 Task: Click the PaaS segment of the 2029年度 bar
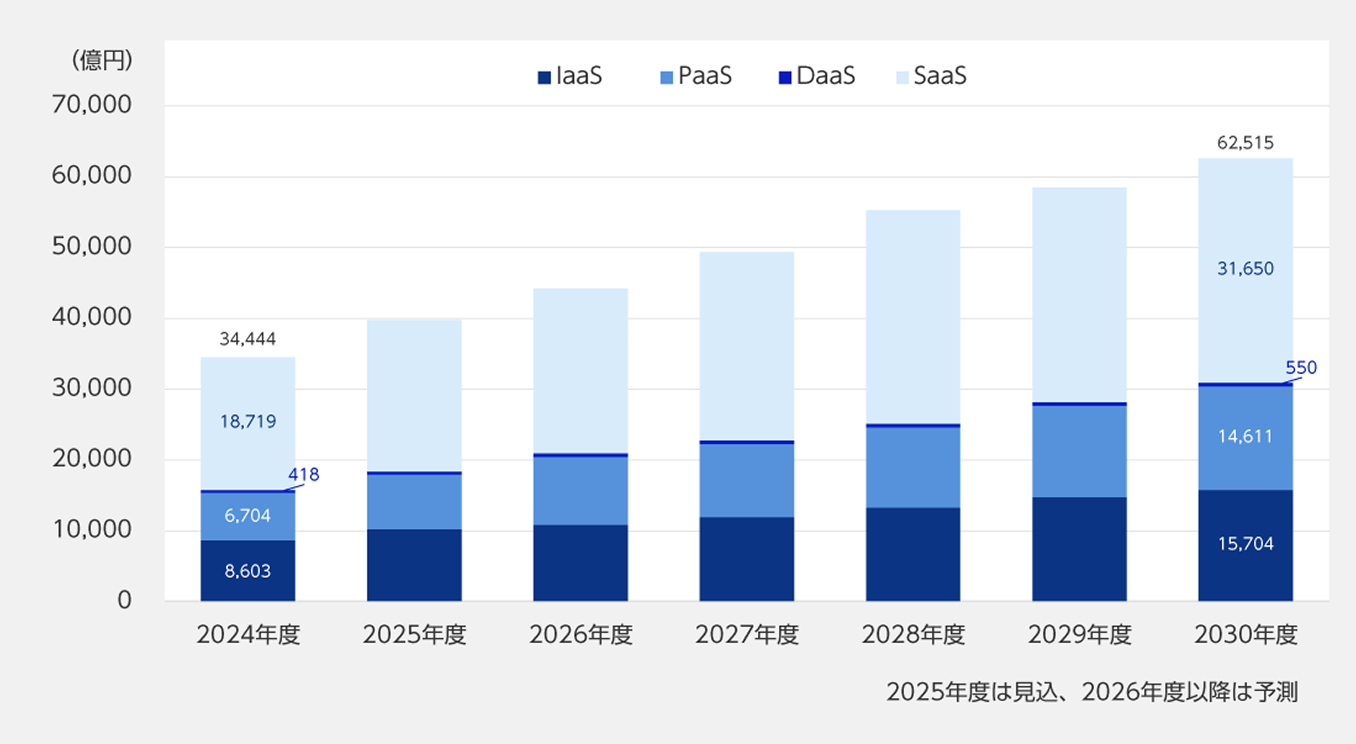1079,450
